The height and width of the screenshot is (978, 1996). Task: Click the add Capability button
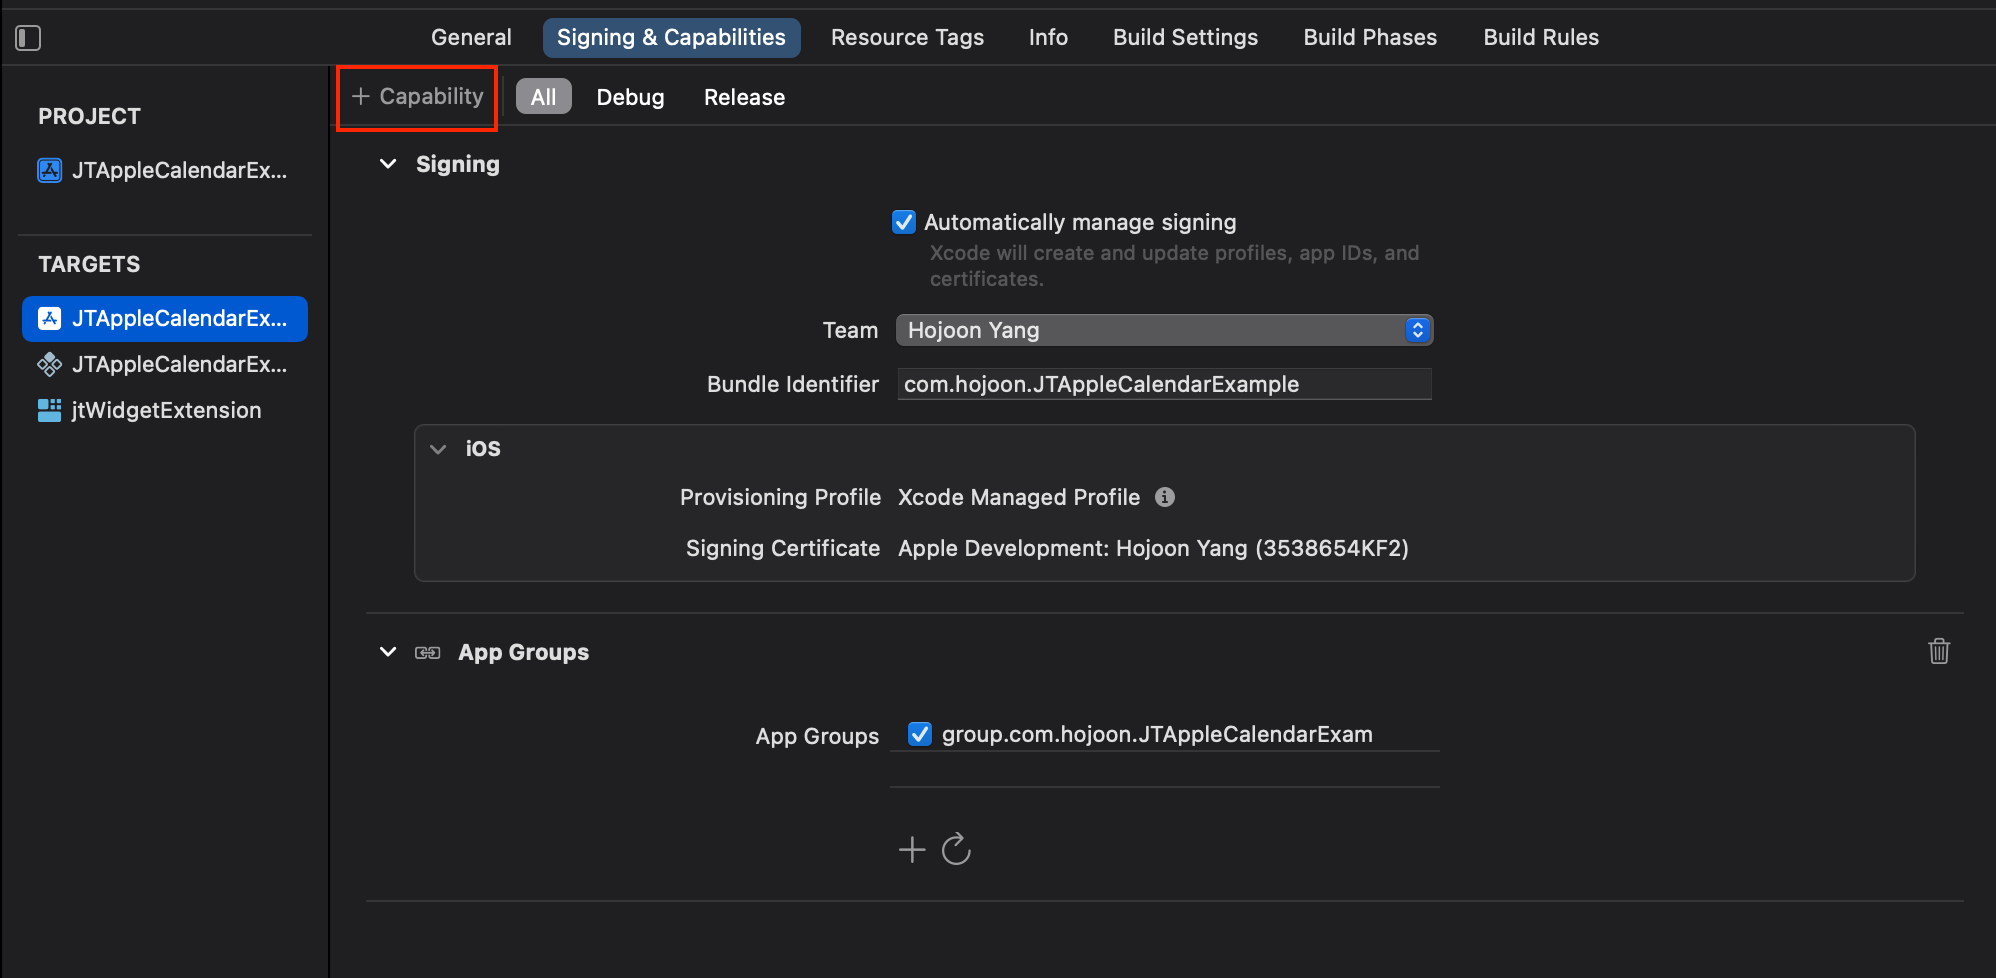(x=418, y=97)
